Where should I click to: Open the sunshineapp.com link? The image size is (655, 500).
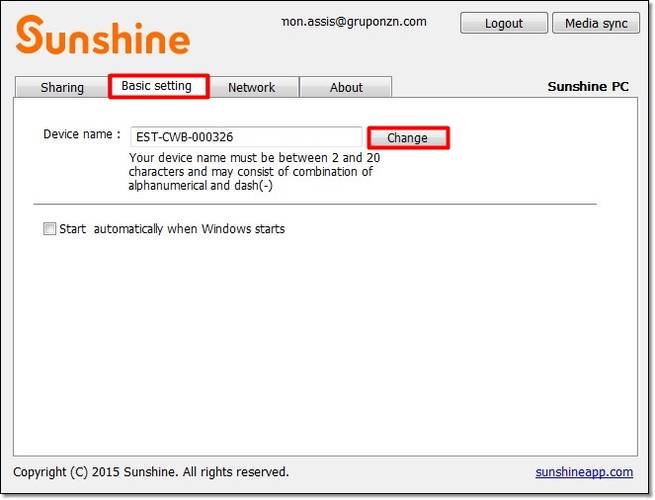(x=584, y=472)
